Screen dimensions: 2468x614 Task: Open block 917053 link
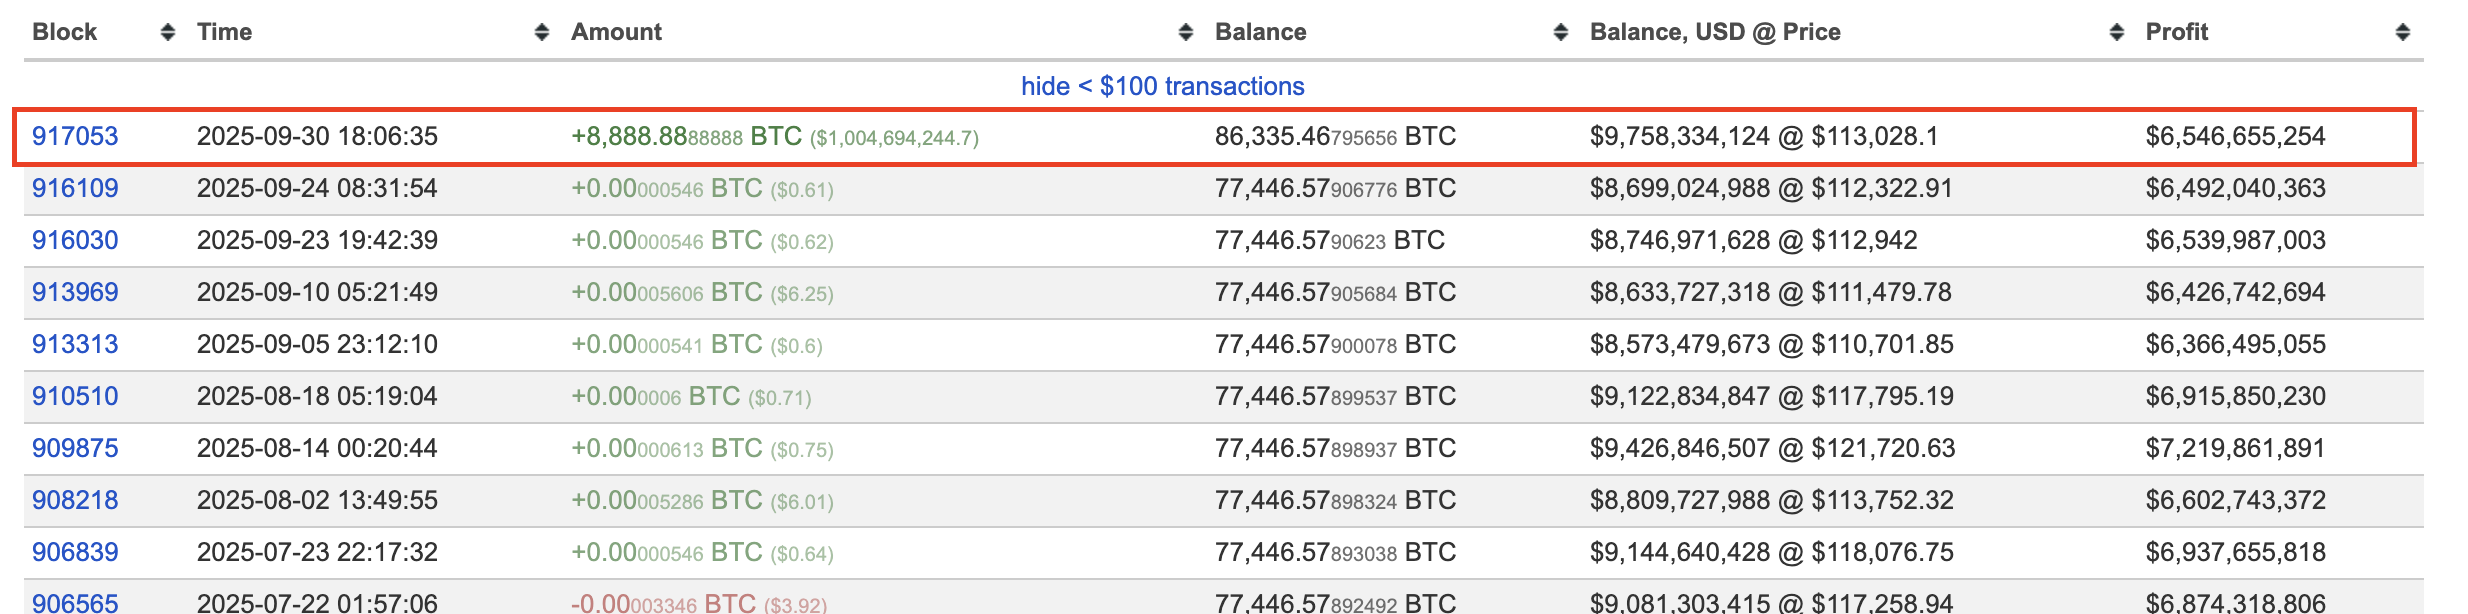click(75, 136)
